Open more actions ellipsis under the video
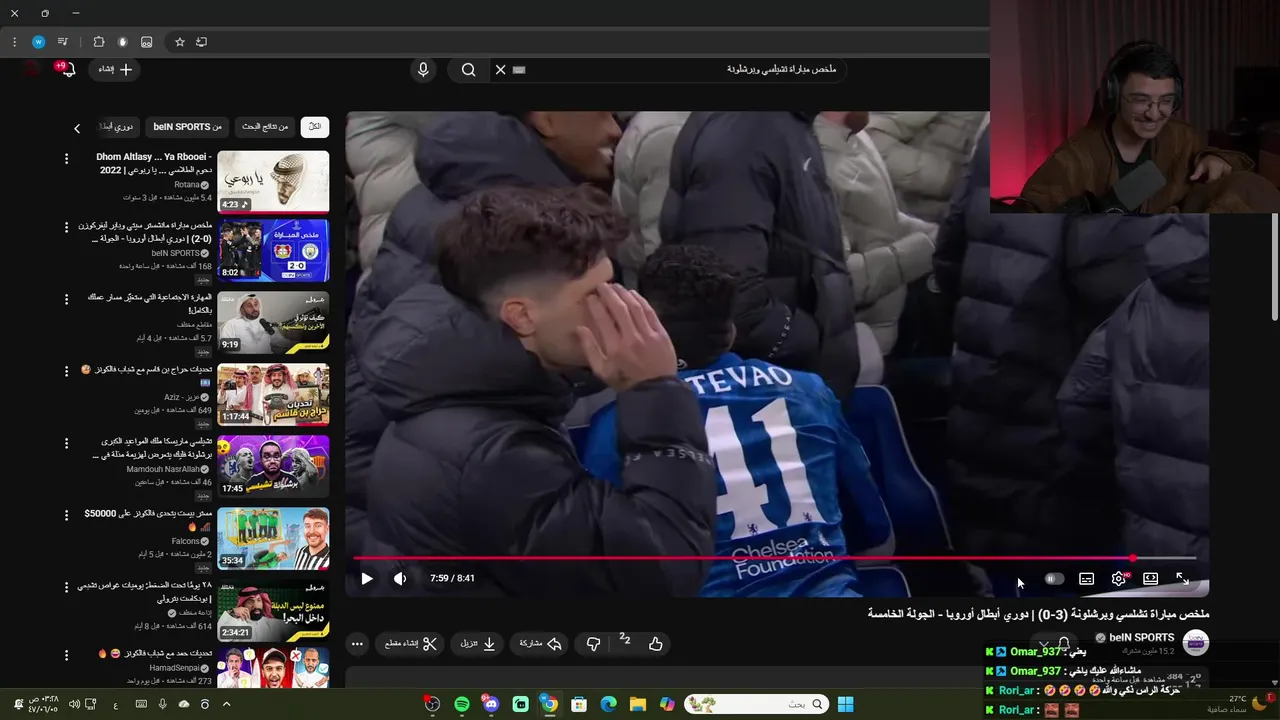1280x720 pixels. click(x=357, y=644)
